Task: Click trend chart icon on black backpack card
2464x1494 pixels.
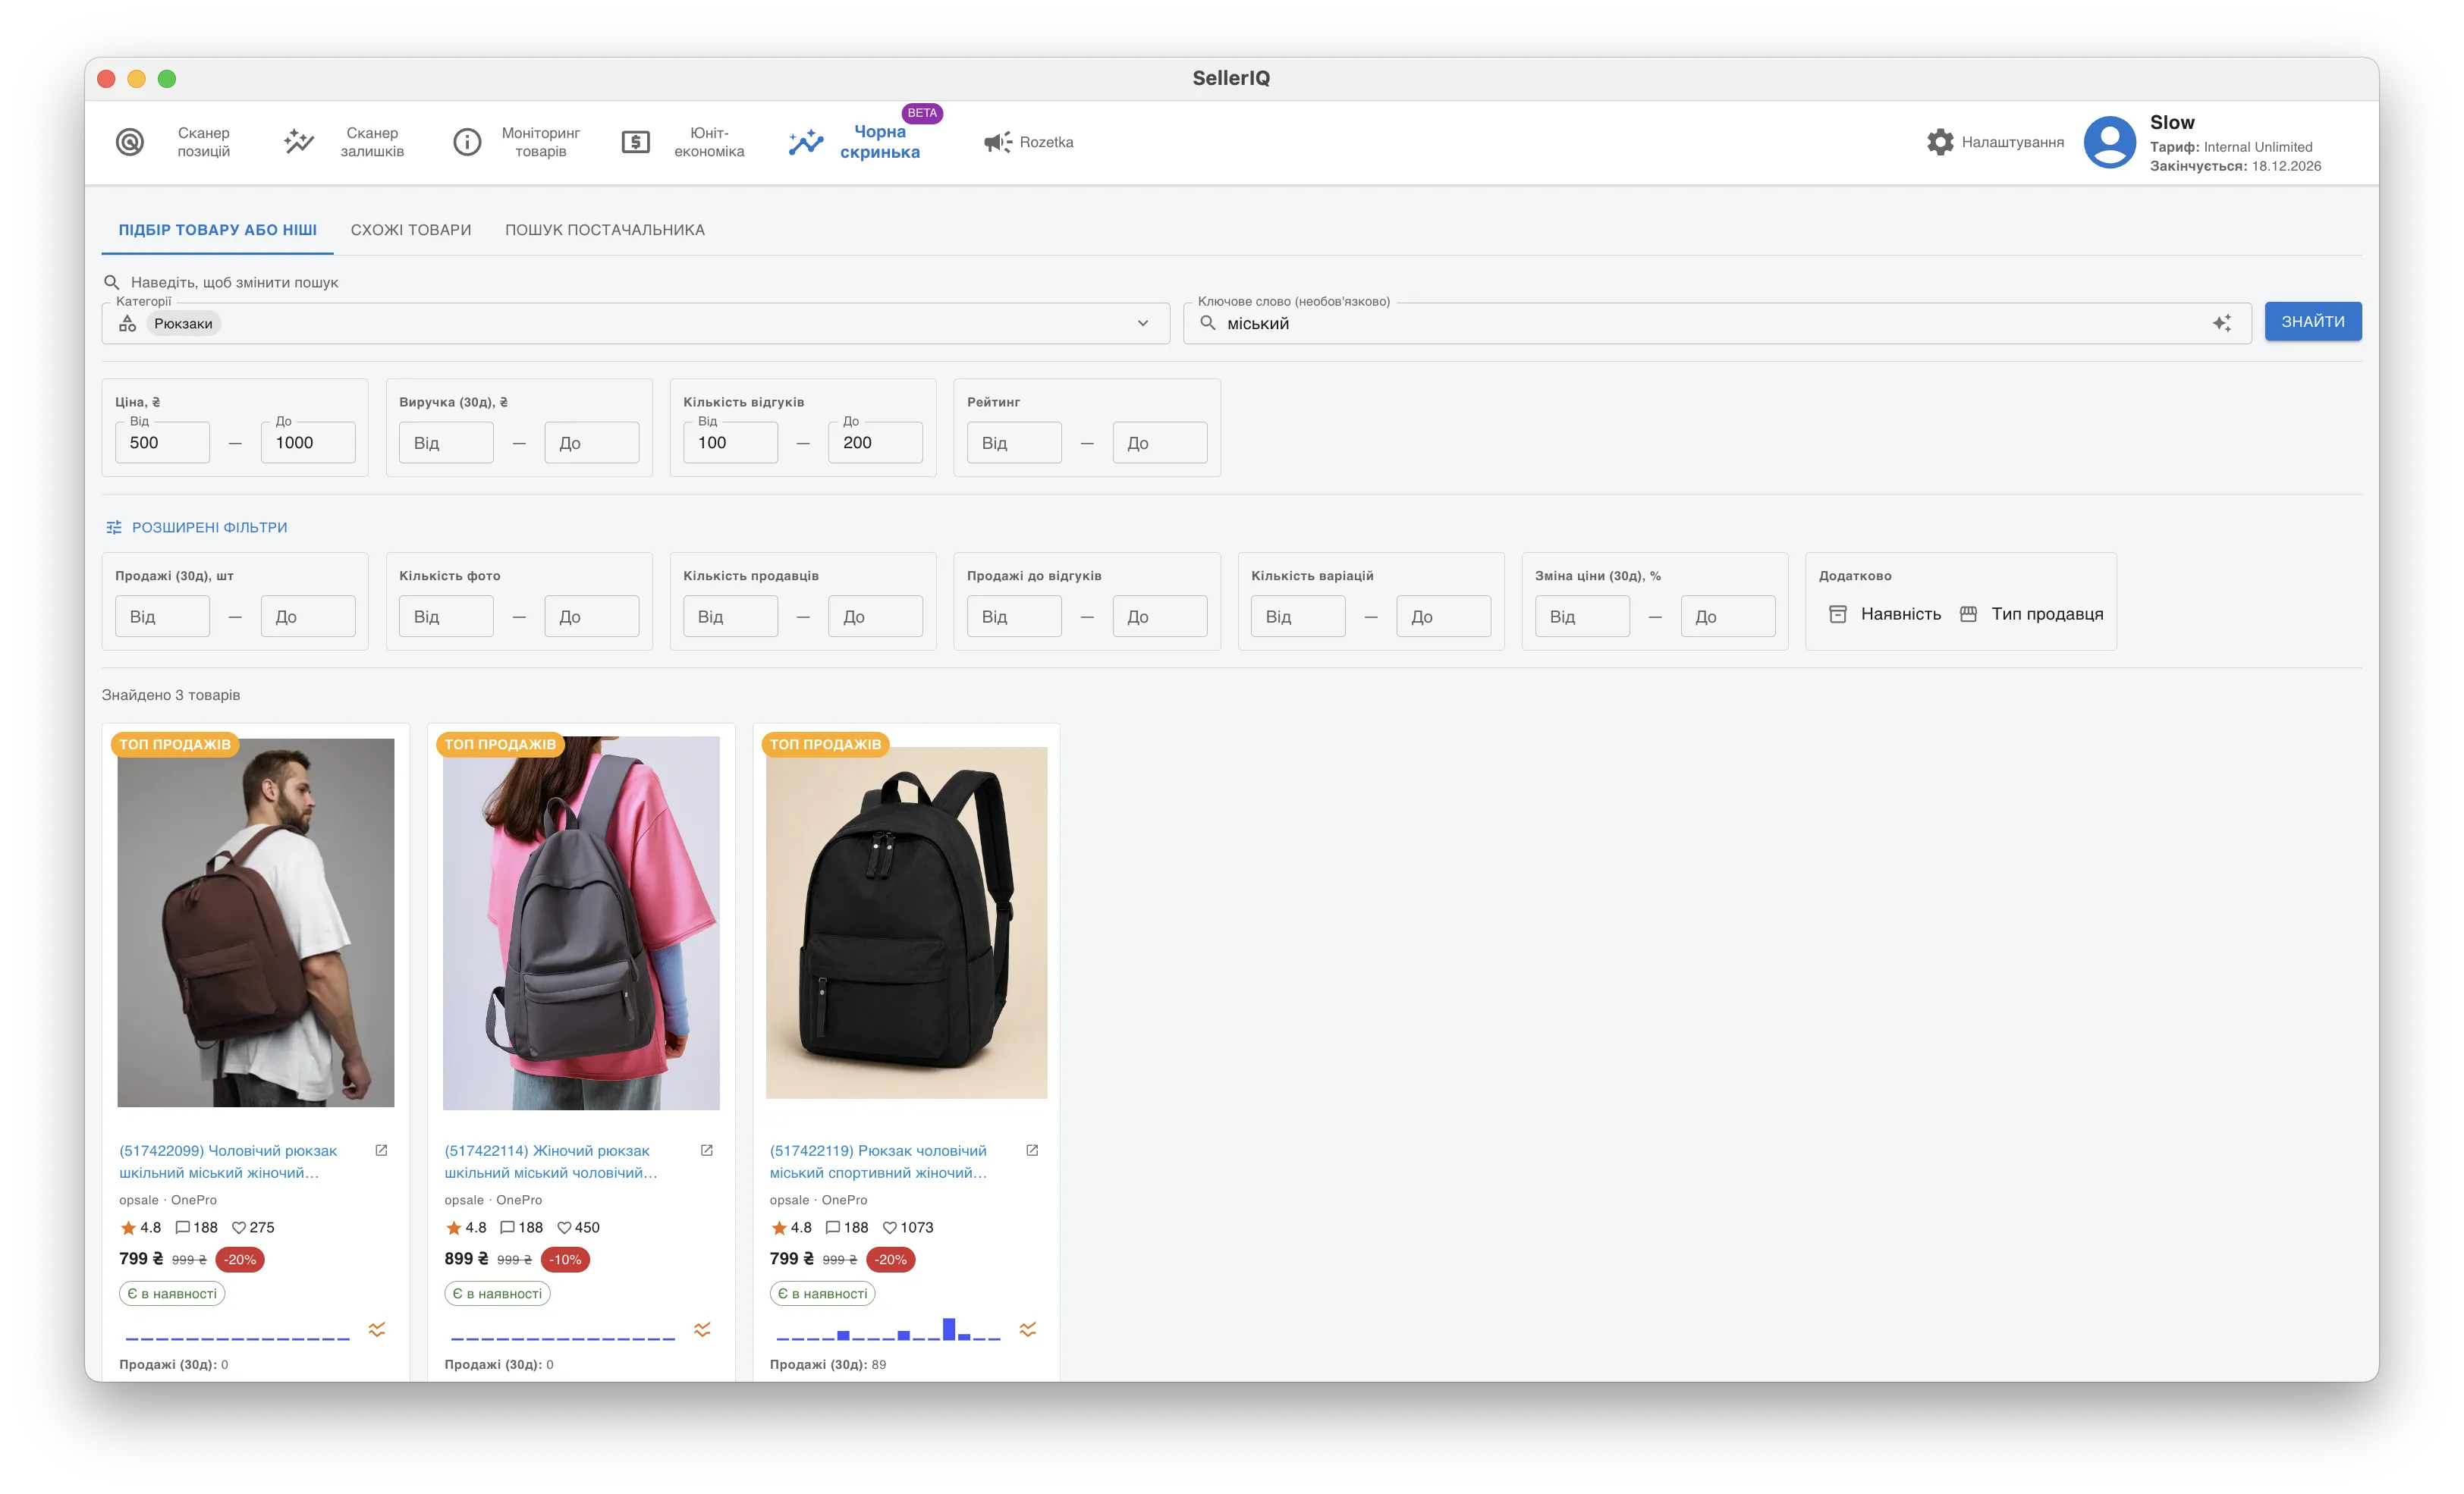Action: pos(1028,1329)
